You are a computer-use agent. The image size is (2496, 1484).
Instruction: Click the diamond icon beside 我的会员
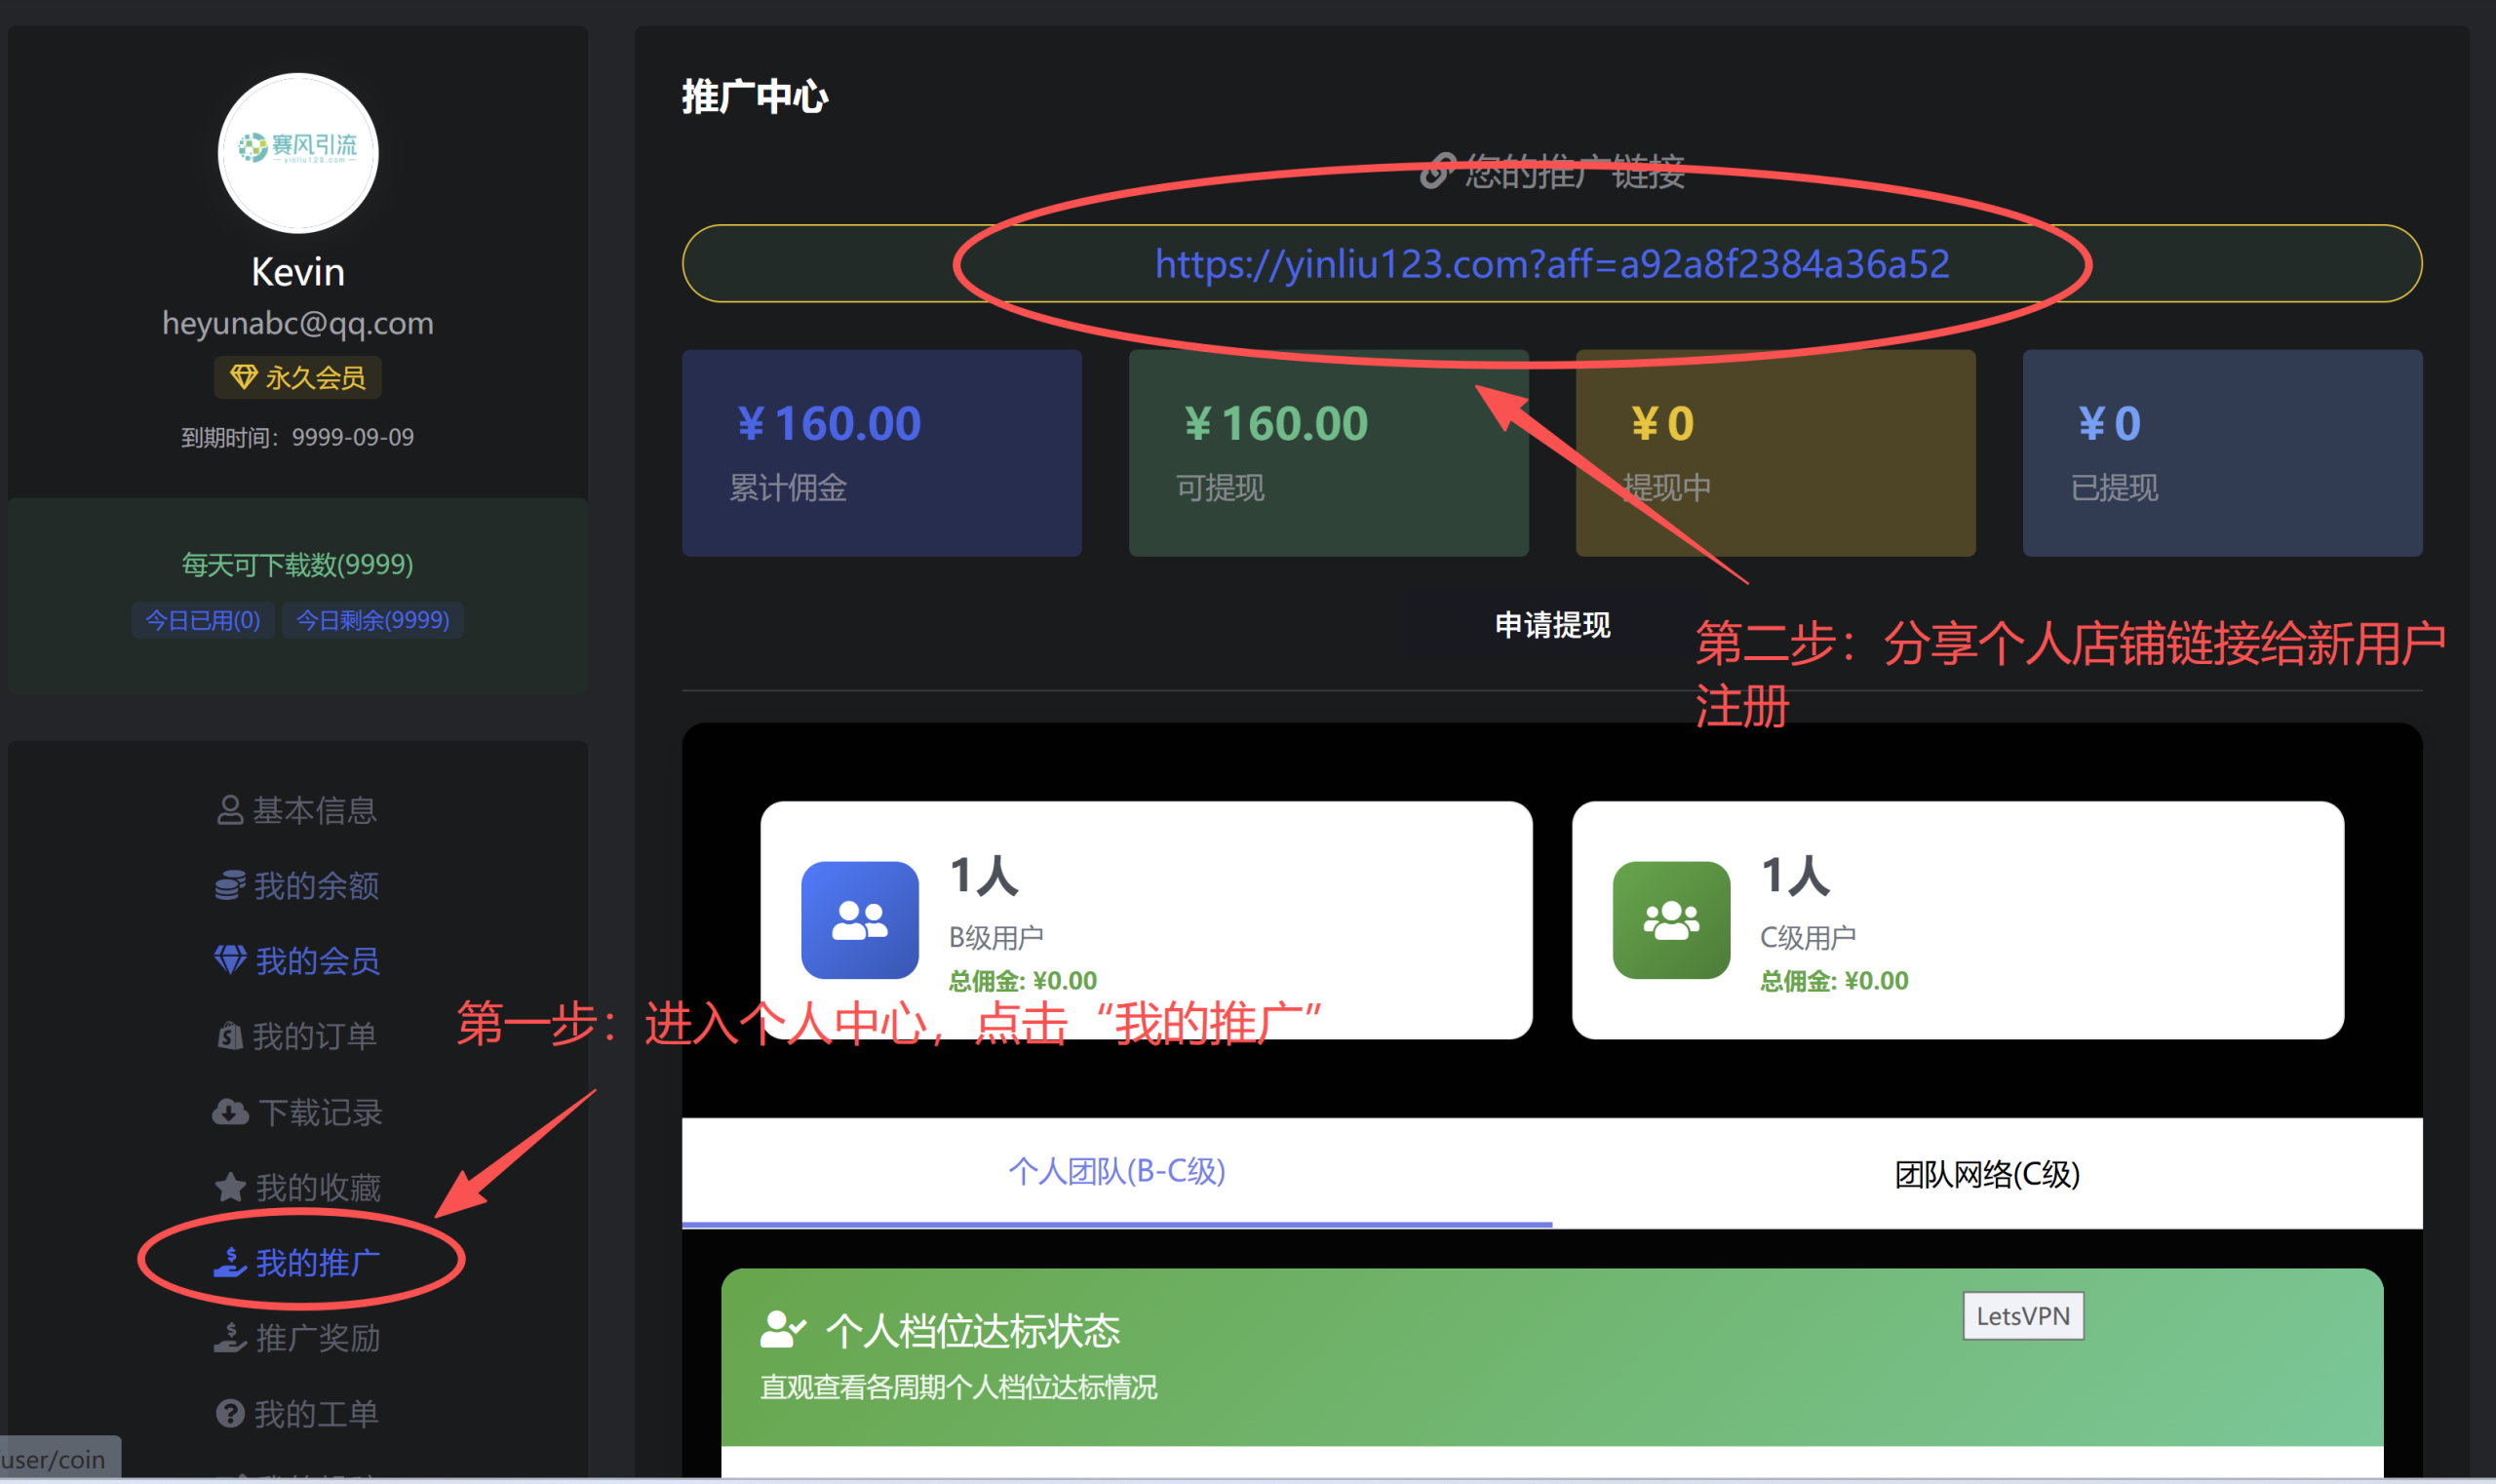click(230, 960)
